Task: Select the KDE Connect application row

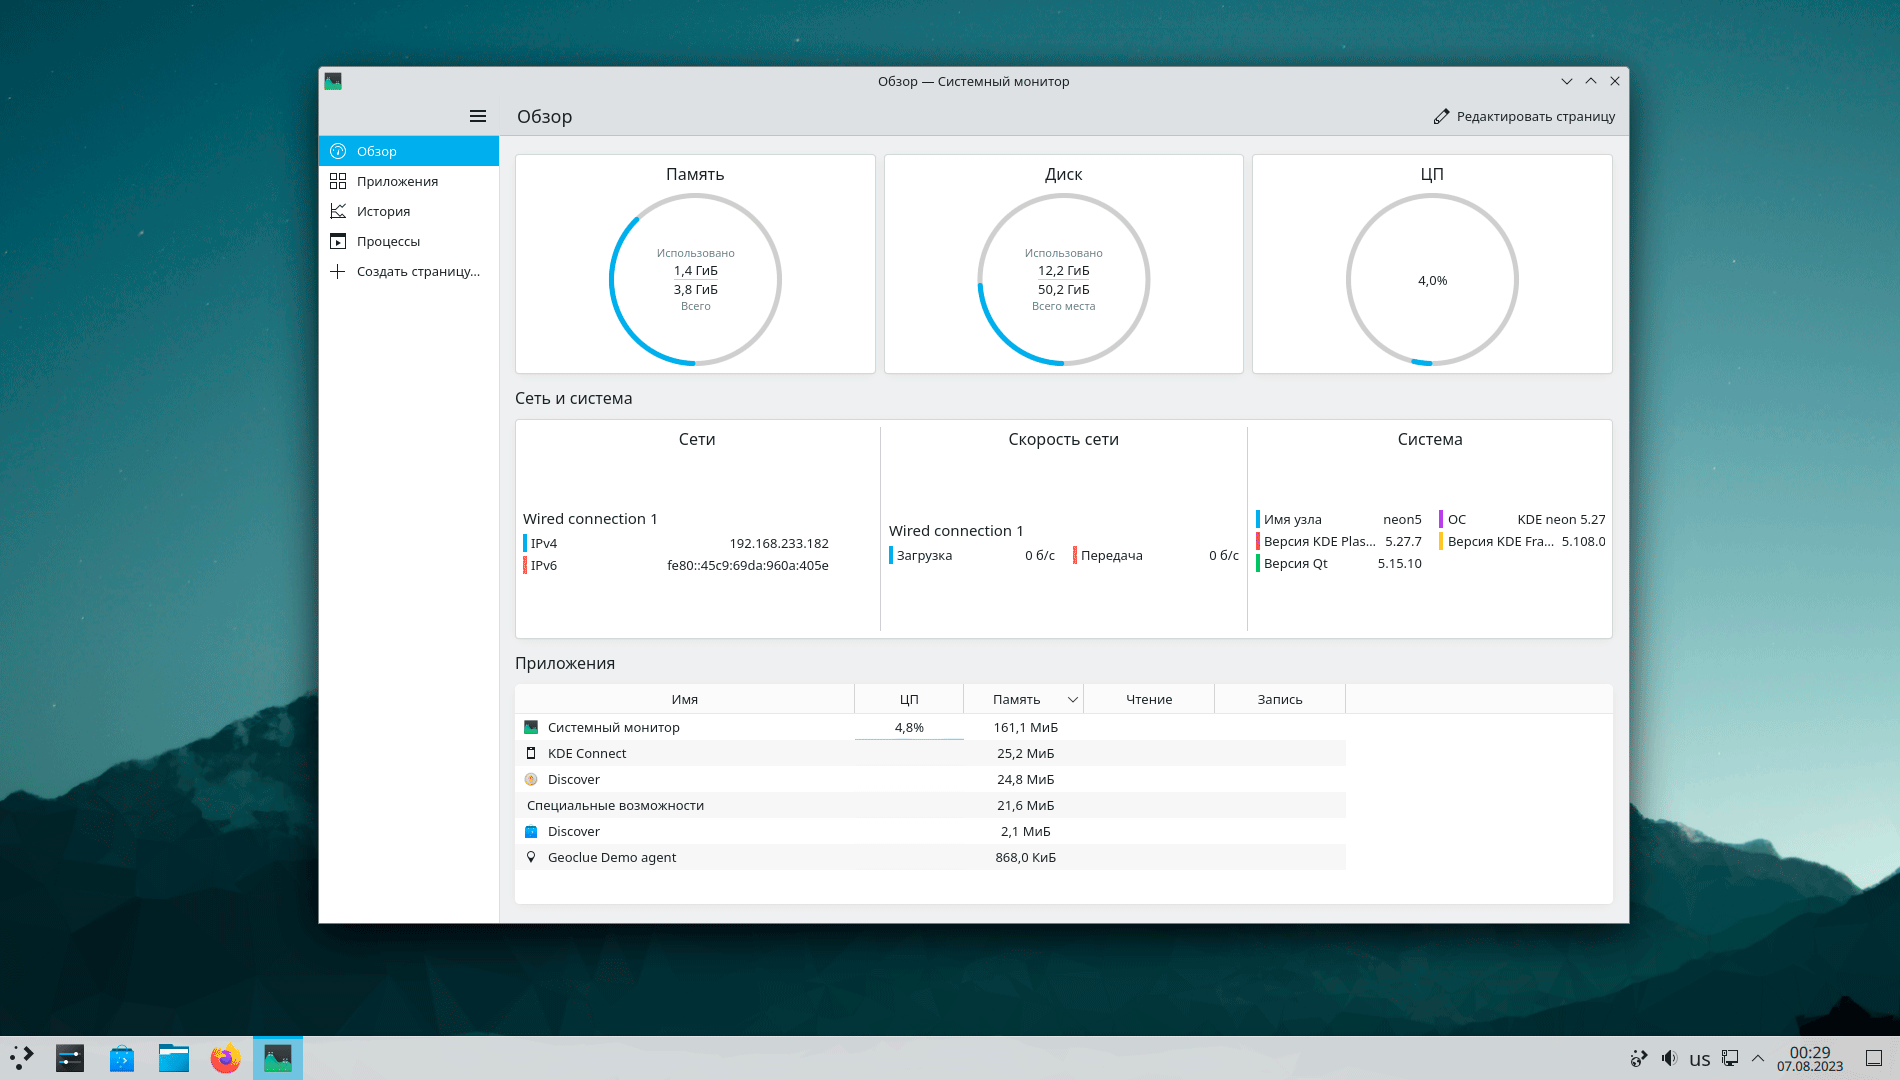Action: (x=587, y=753)
